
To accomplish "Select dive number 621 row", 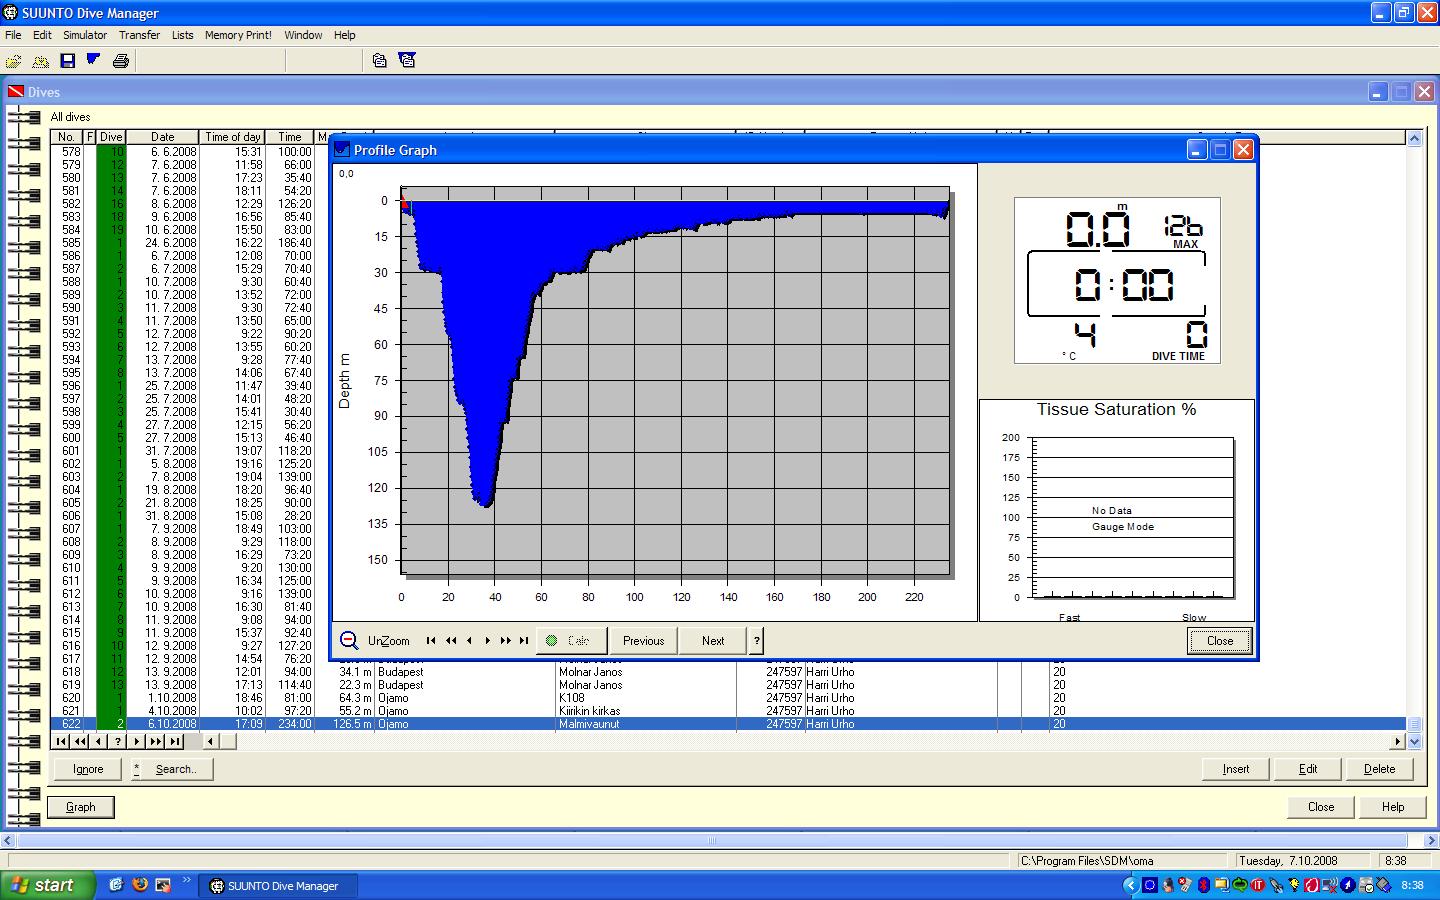I will point(730,711).
